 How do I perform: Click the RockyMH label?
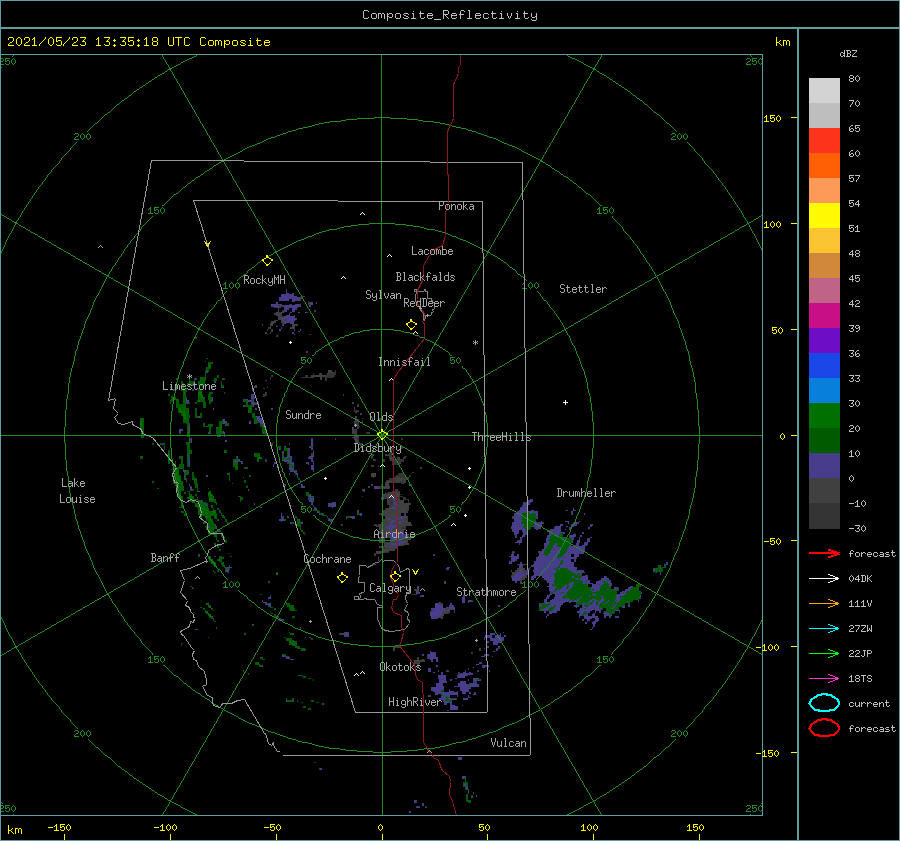264,280
